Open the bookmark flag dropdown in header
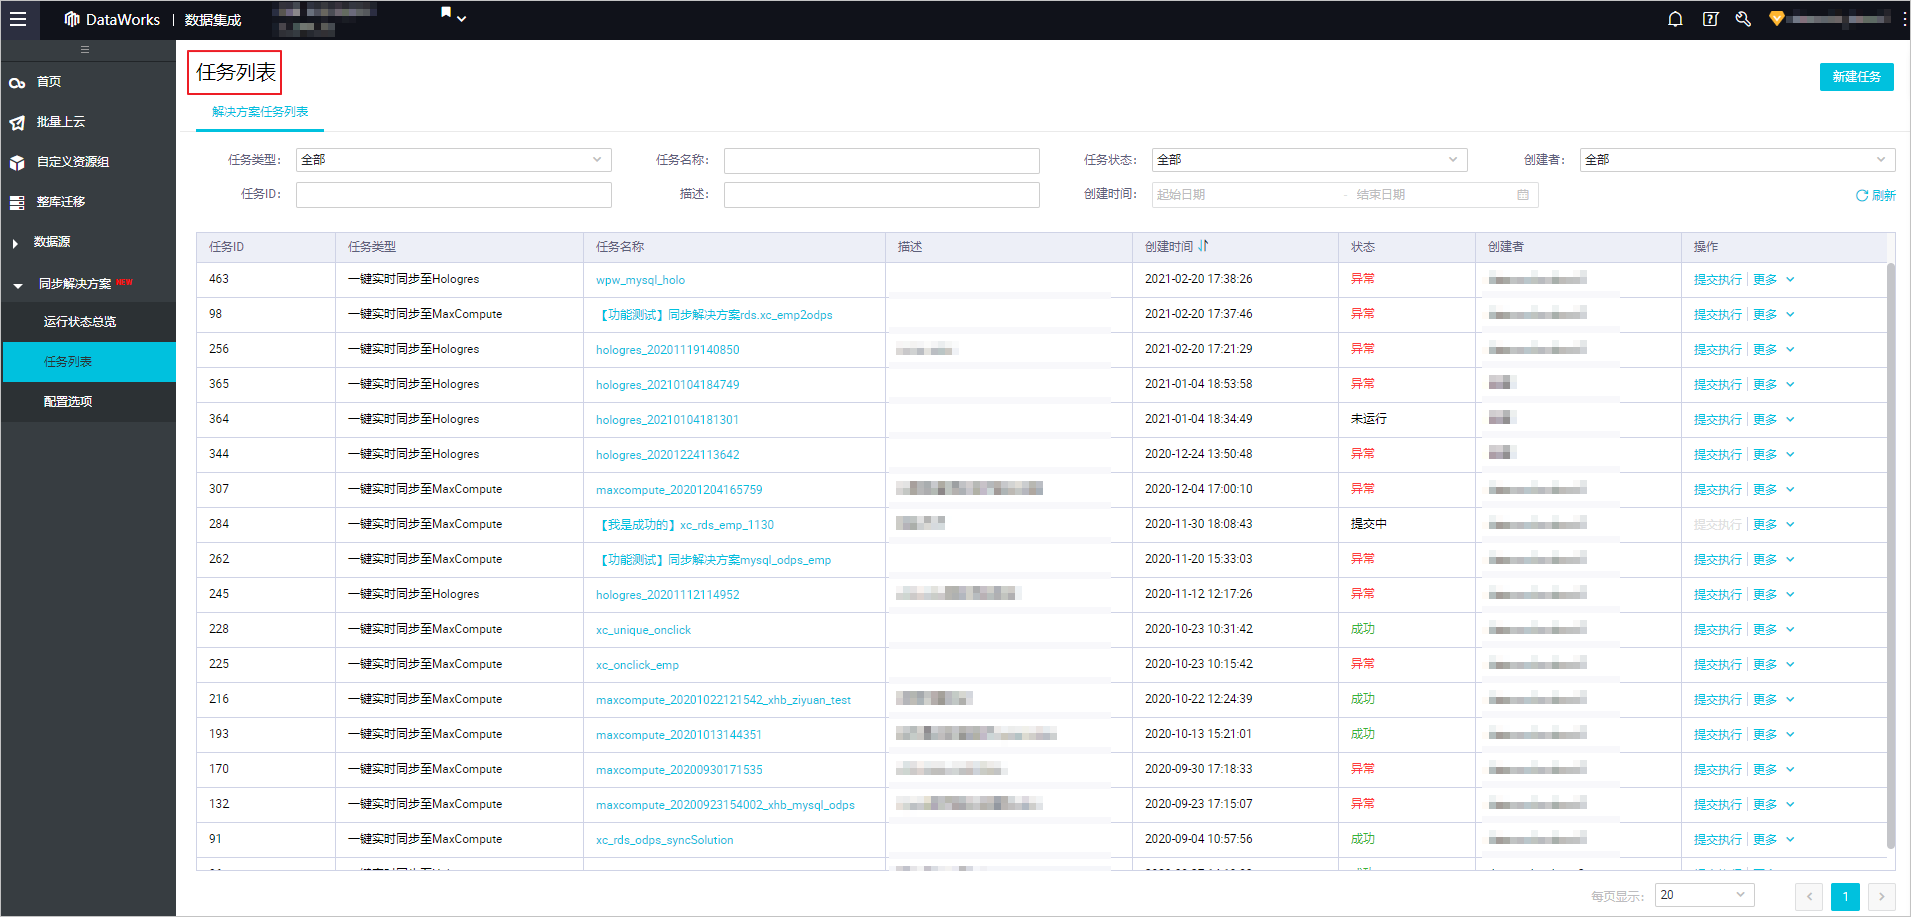The image size is (1911, 917). pos(453,15)
